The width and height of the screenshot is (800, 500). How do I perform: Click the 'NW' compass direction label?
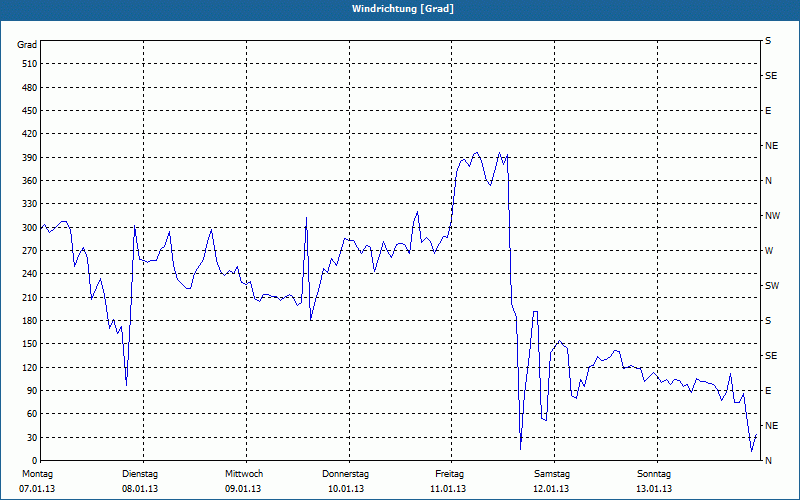(772, 216)
